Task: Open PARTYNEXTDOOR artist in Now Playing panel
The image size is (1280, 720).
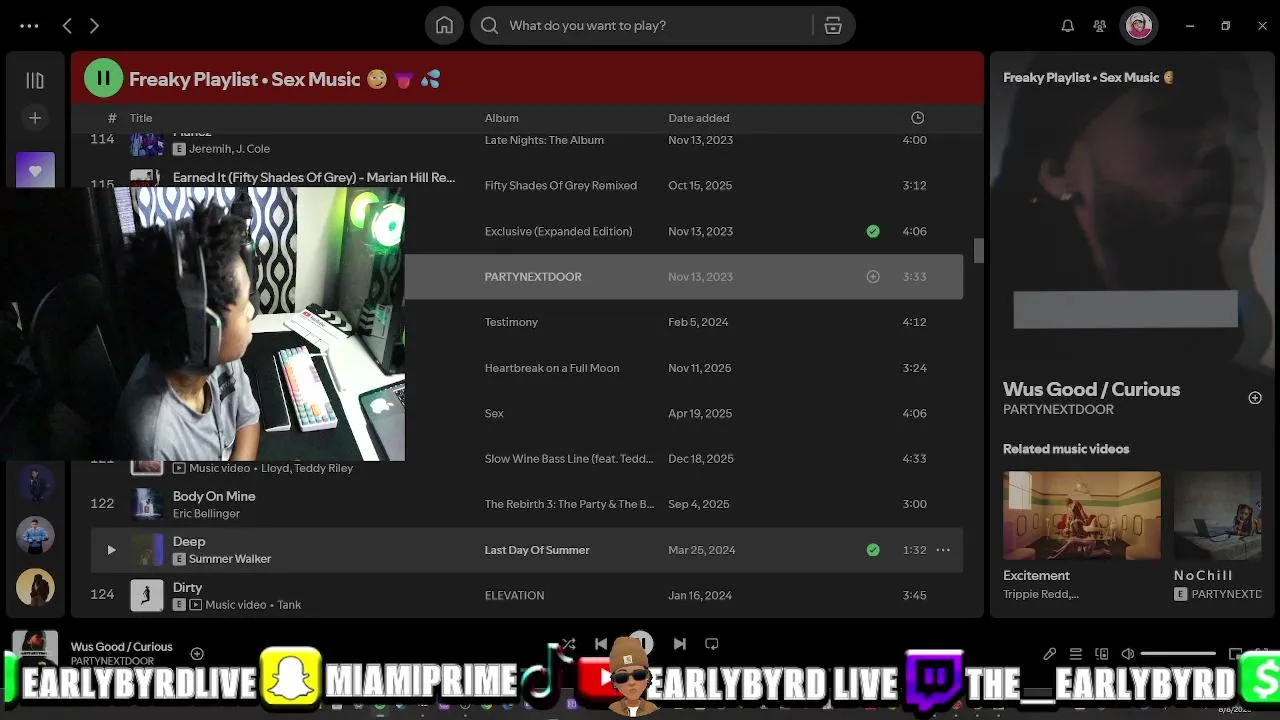Action: coord(1058,409)
